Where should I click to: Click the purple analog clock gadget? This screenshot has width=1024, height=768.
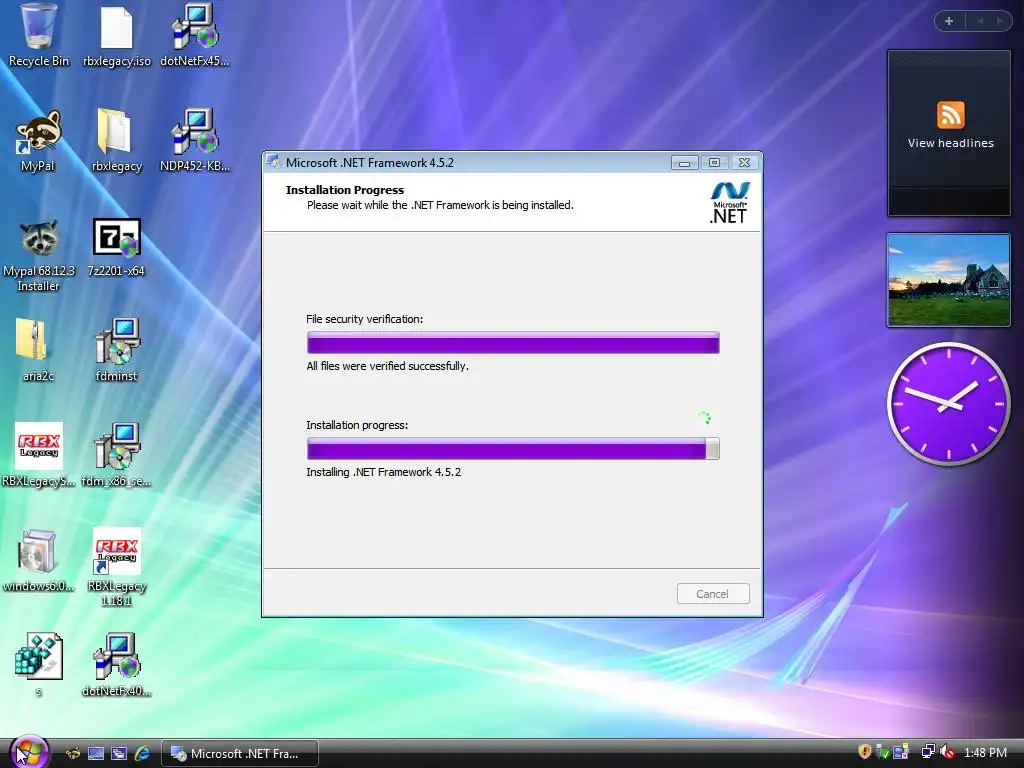pyautogui.click(x=948, y=404)
